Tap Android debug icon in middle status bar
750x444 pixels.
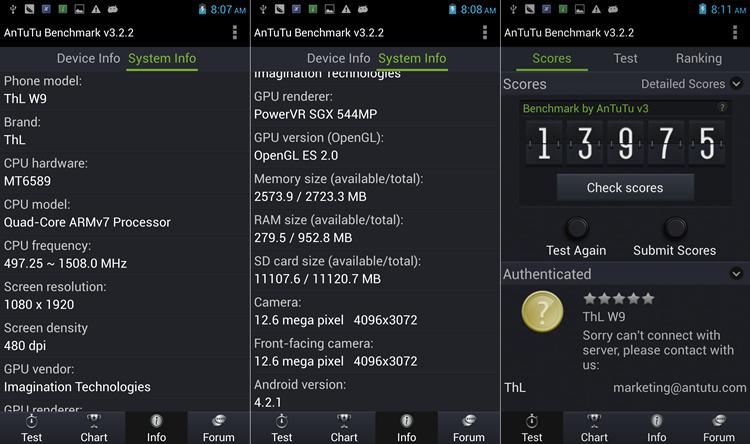363,9
